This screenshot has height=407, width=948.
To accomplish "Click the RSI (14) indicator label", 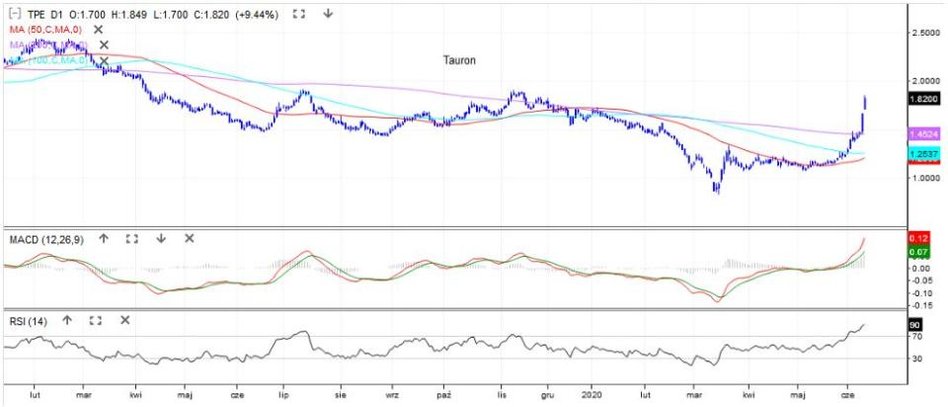I will (x=28, y=320).
